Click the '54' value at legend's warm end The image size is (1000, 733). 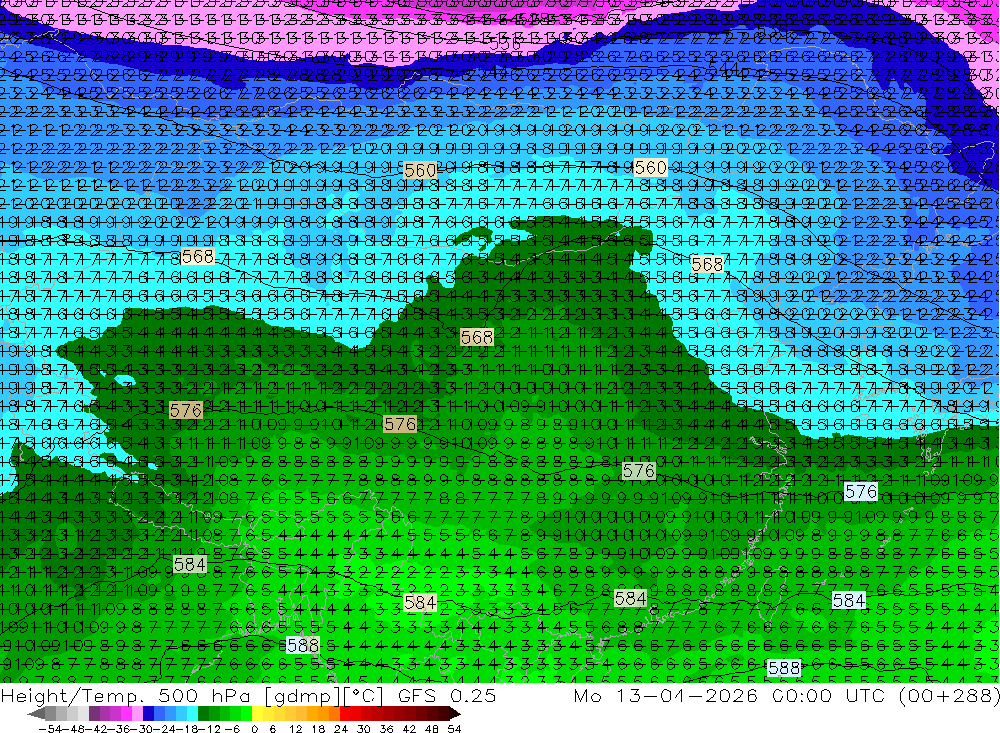coord(454,729)
